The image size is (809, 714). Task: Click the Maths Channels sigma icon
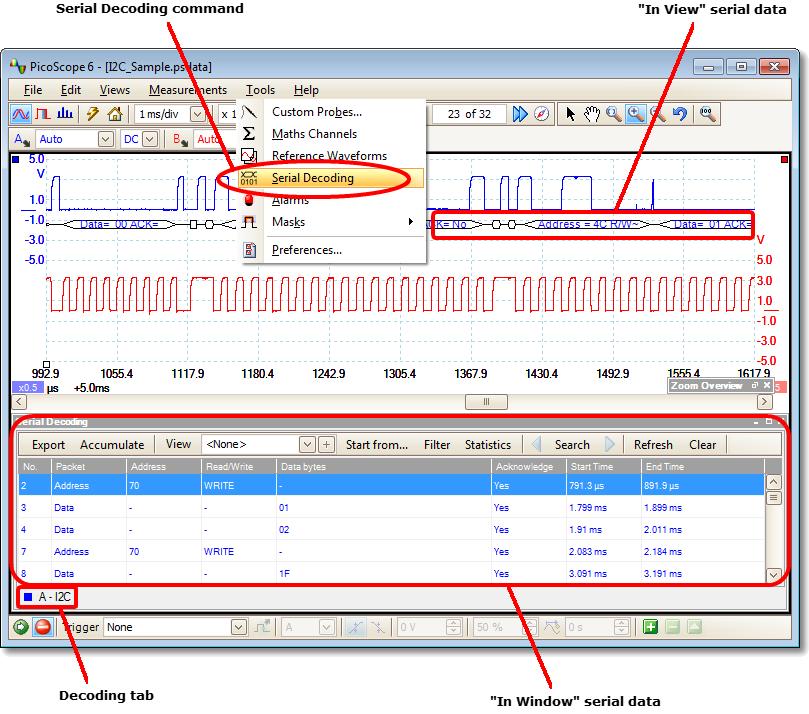pyautogui.click(x=249, y=134)
